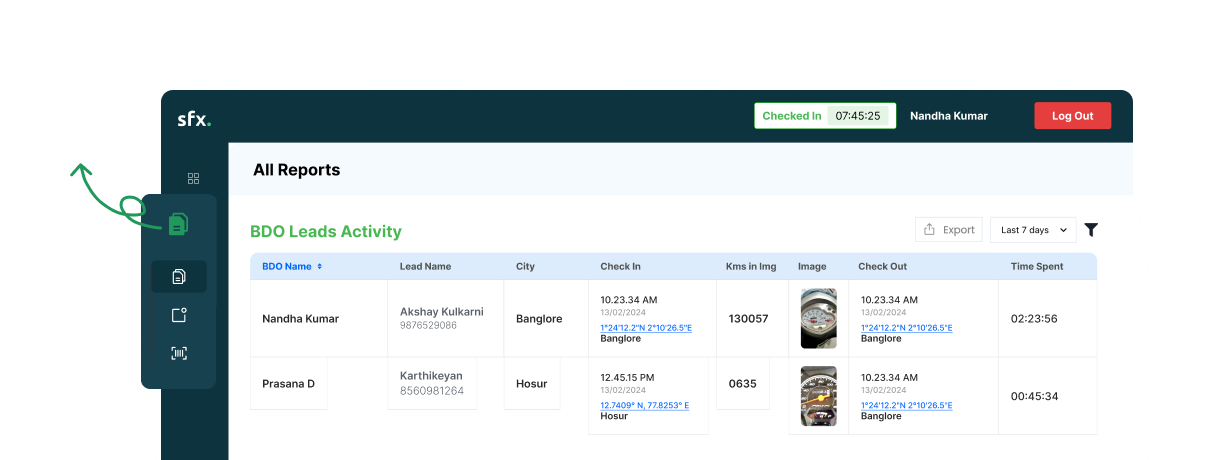
Task: Click the funnel filter icon
Action: pos(1091,230)
